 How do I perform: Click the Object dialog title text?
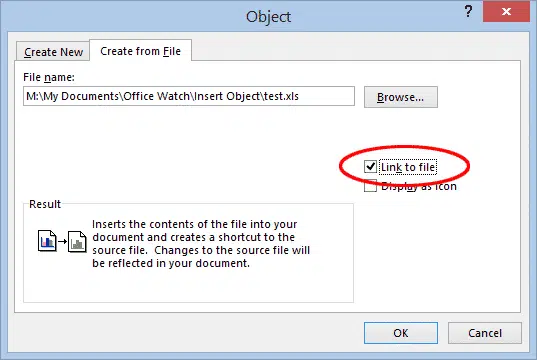coord(268,17)
